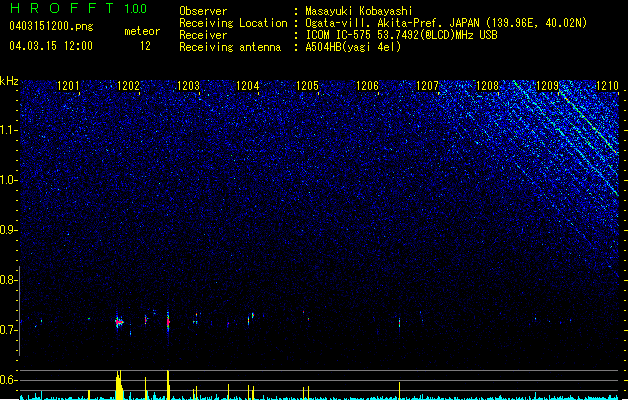The width and height of the screenshot is (629, 400).
Task: Click the date stamp 04.03.15 12:00
Action: [51, 46]
